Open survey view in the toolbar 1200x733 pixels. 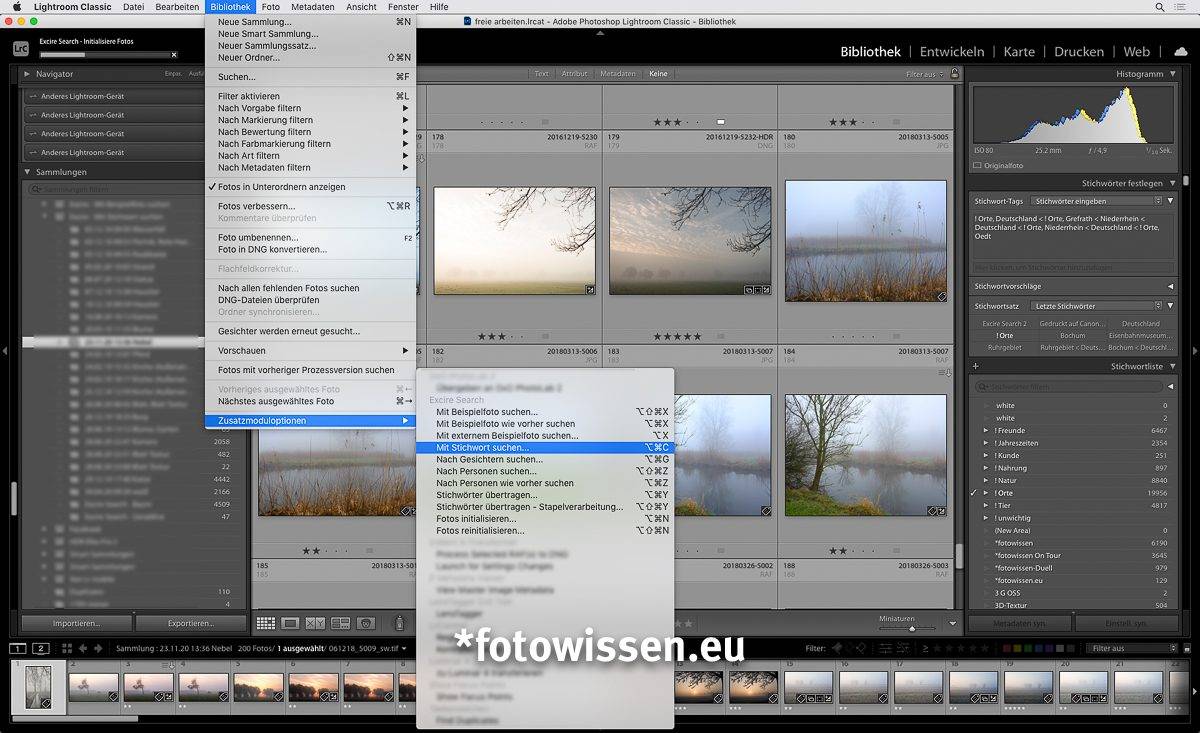340,623
